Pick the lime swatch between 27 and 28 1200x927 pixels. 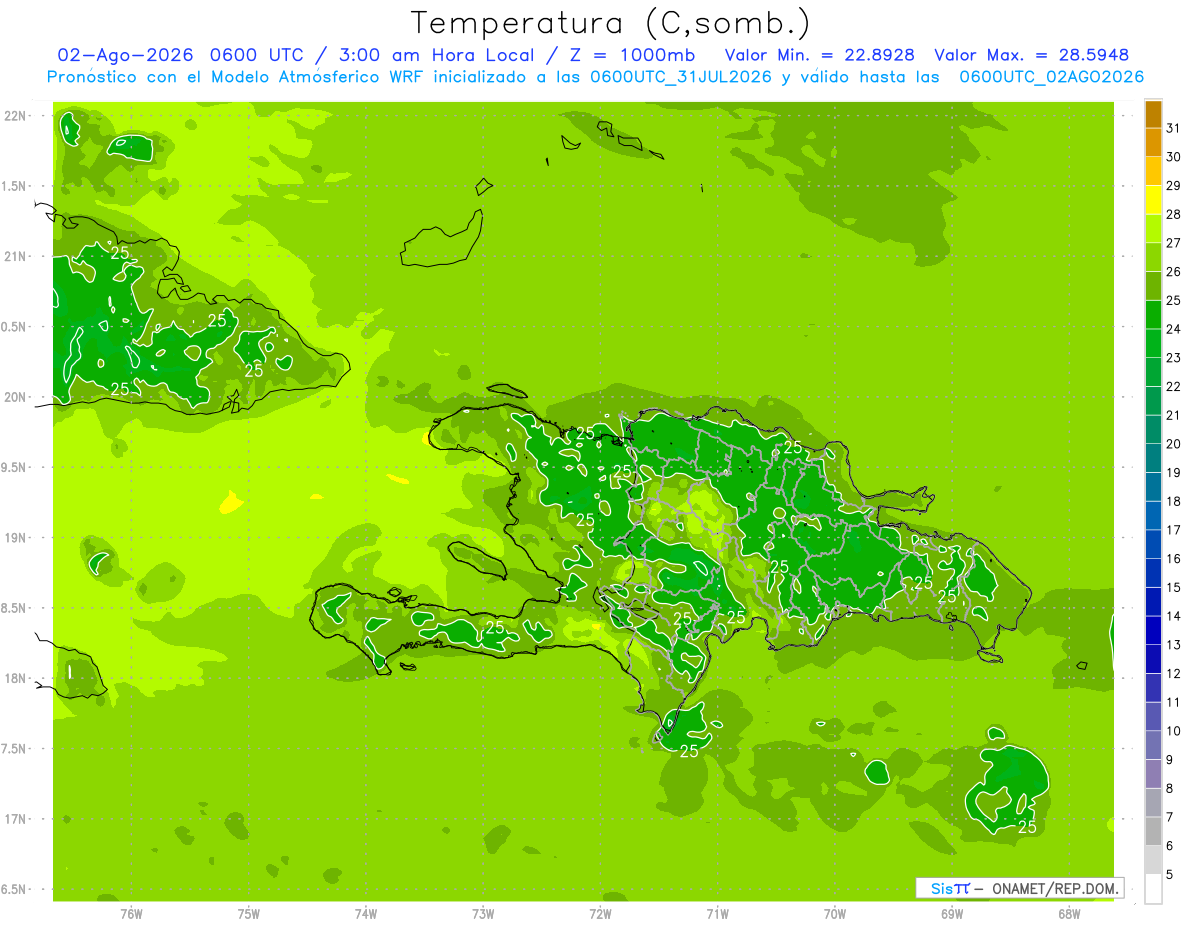[1153, 229]
